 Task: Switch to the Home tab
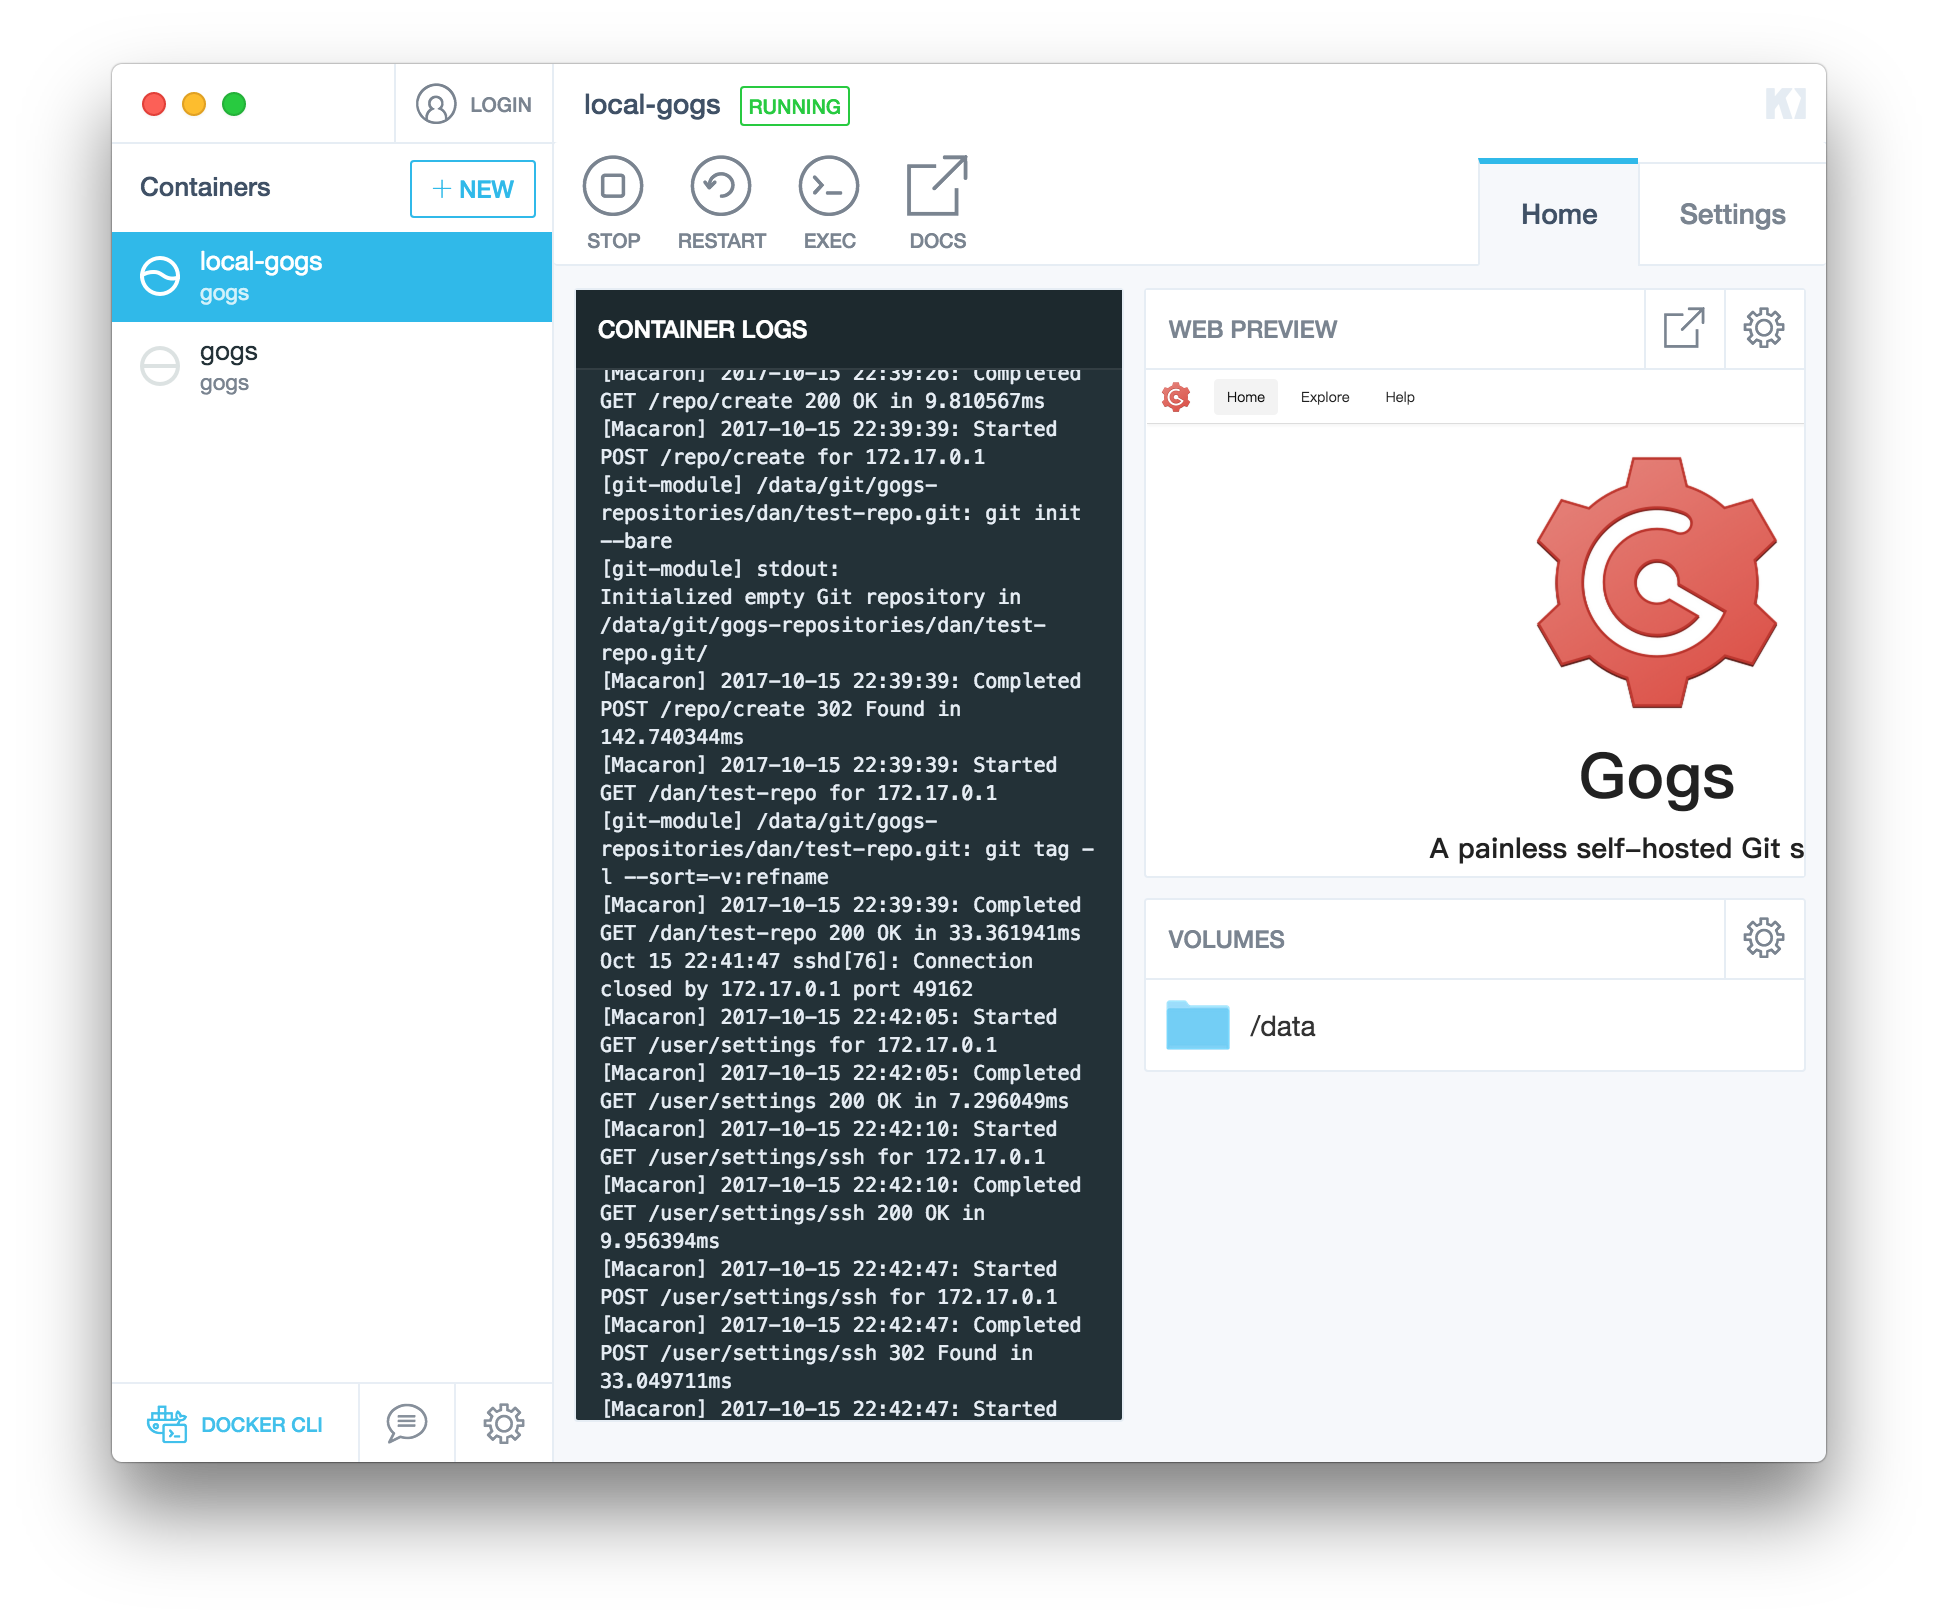click(1558, 214)
